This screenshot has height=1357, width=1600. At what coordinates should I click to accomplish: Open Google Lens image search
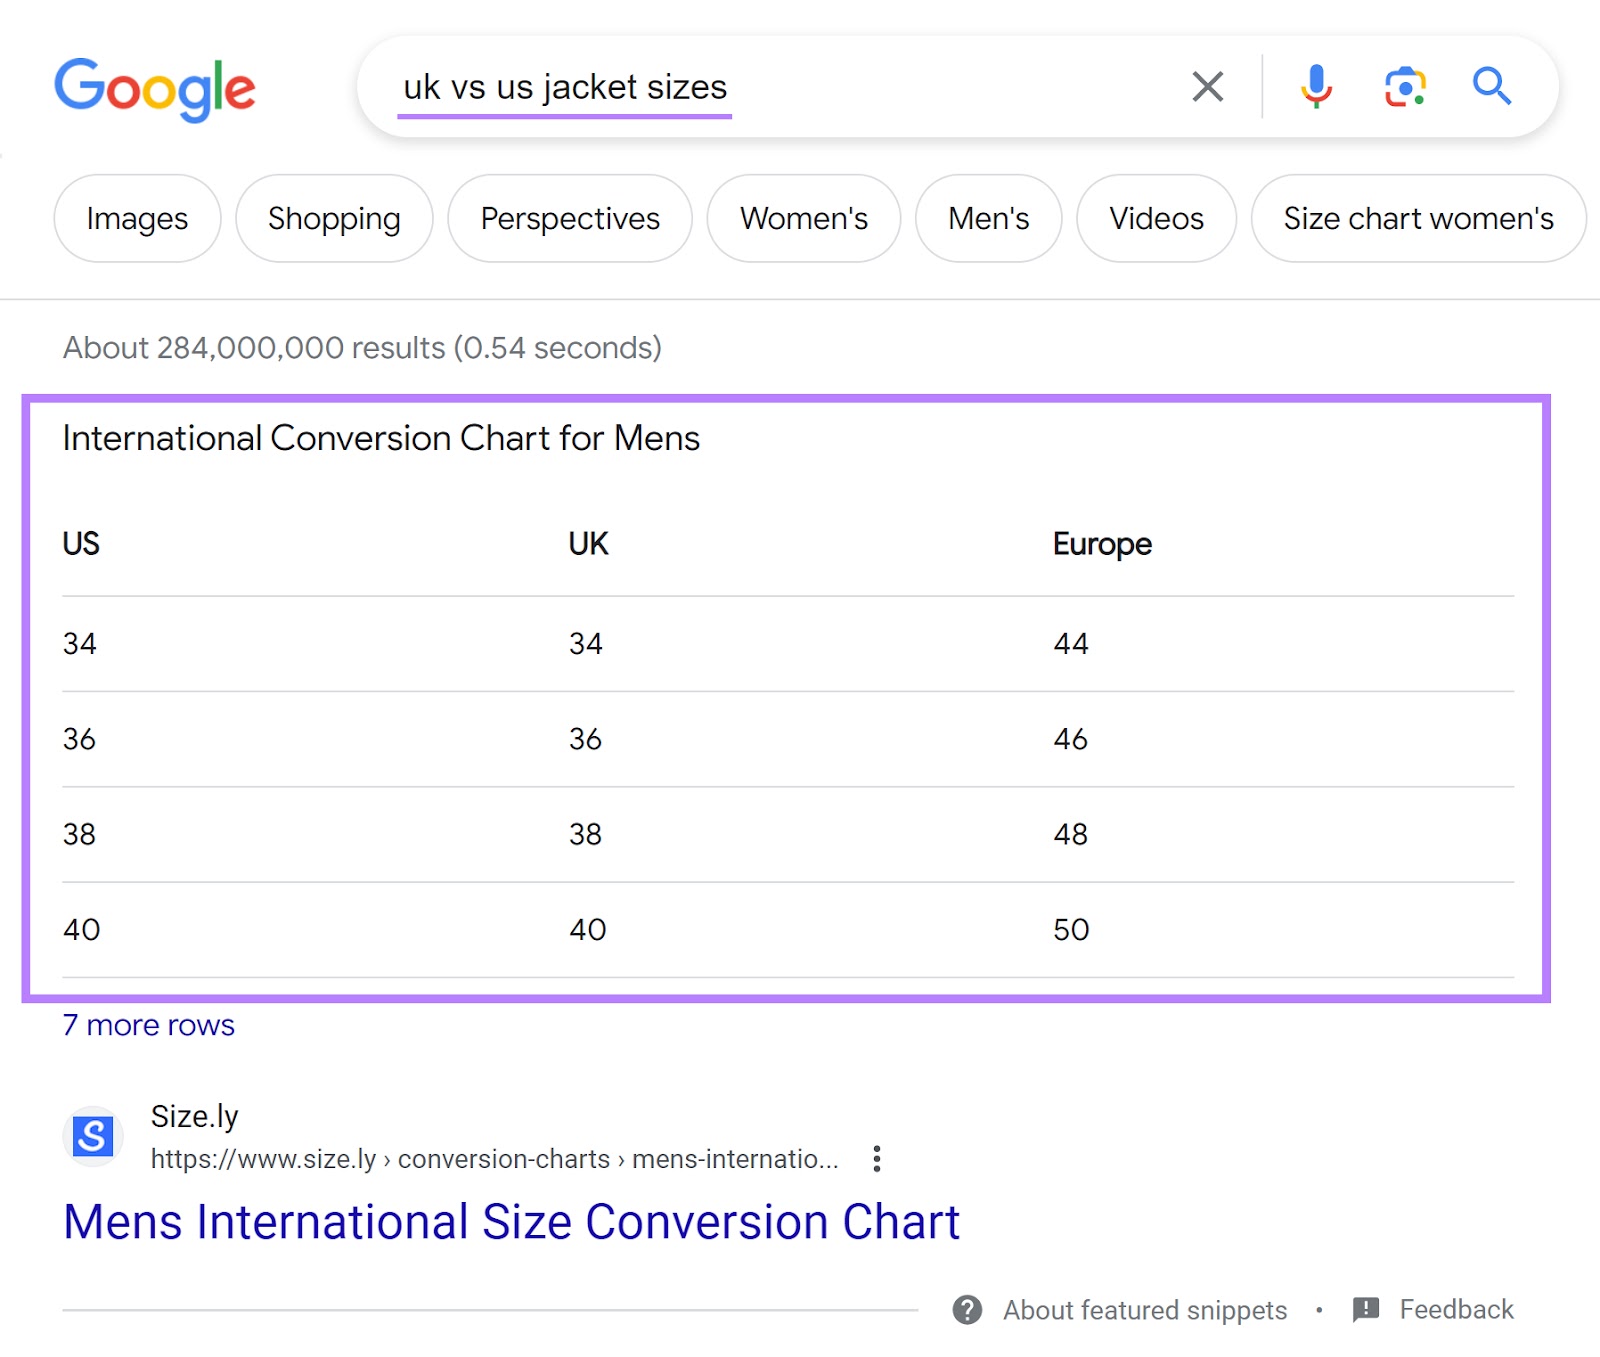tap(1404, 87)
